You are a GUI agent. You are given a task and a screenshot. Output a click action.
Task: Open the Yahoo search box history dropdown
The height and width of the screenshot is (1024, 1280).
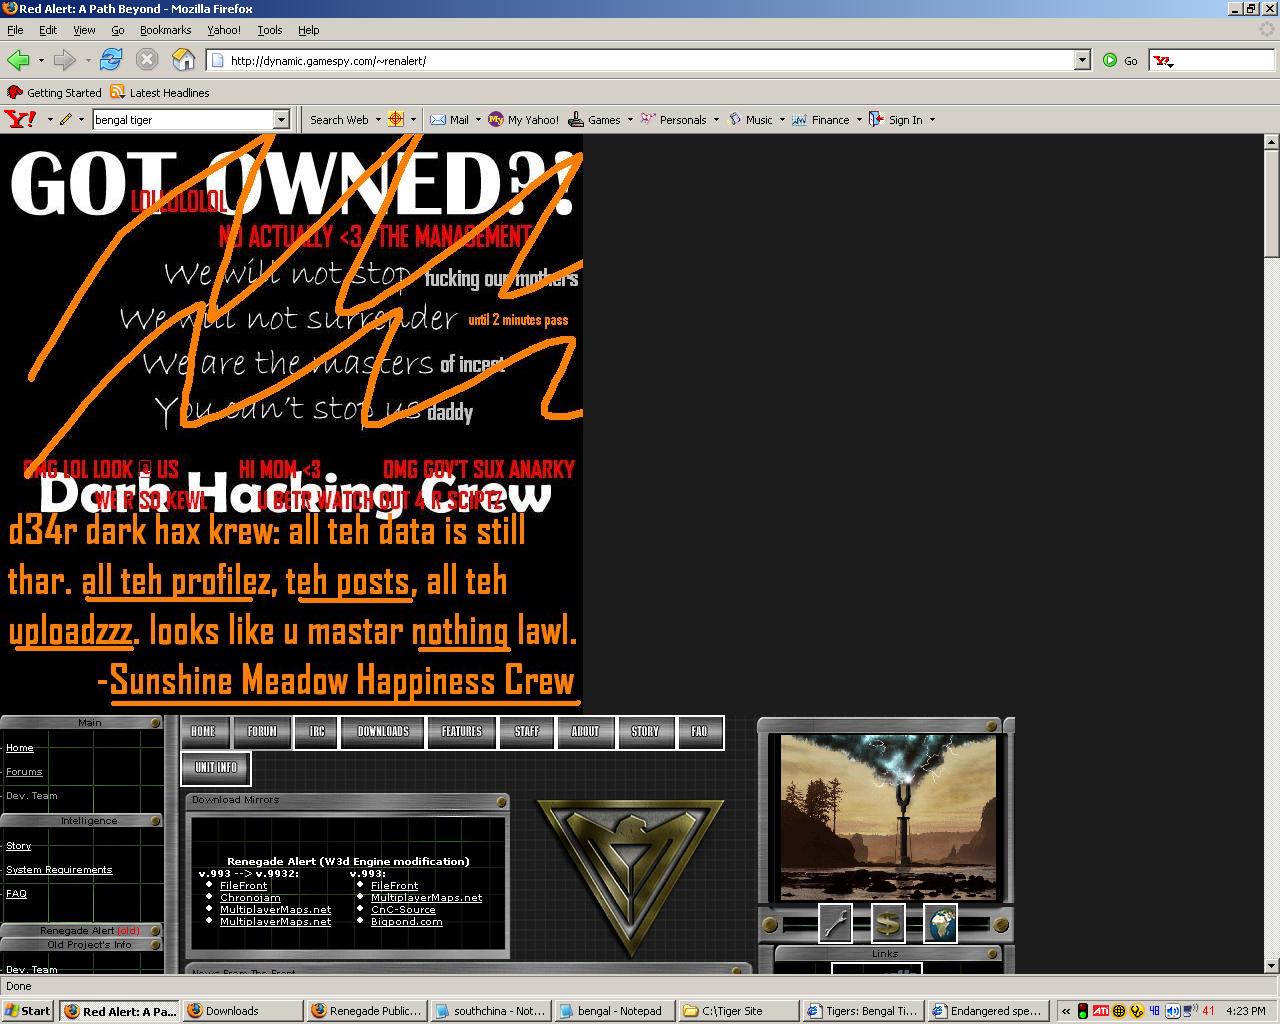281,119
